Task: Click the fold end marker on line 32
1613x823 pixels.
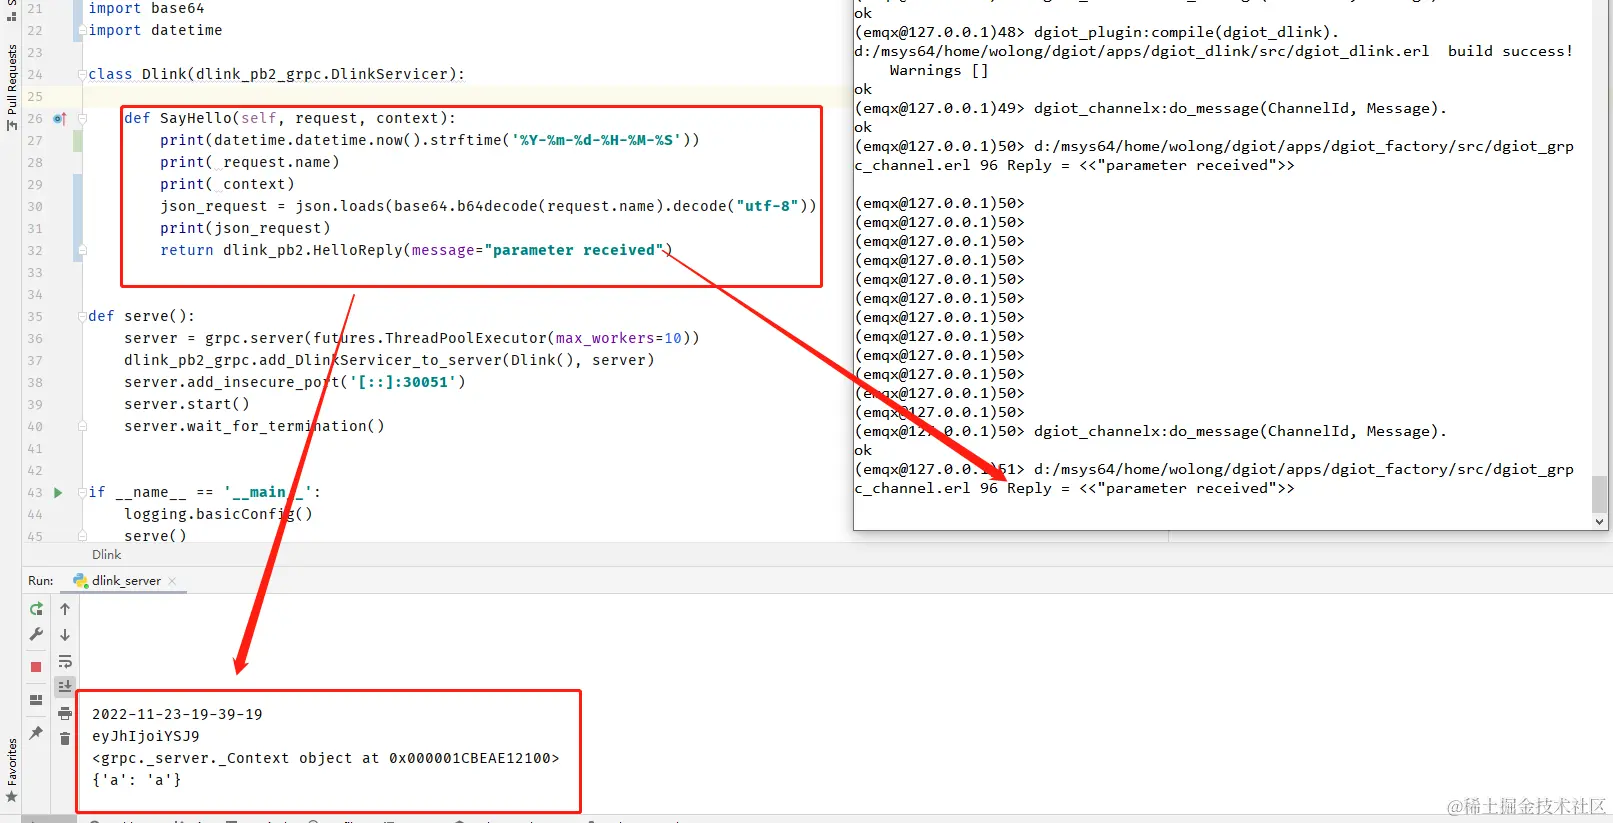Action: 83,250
